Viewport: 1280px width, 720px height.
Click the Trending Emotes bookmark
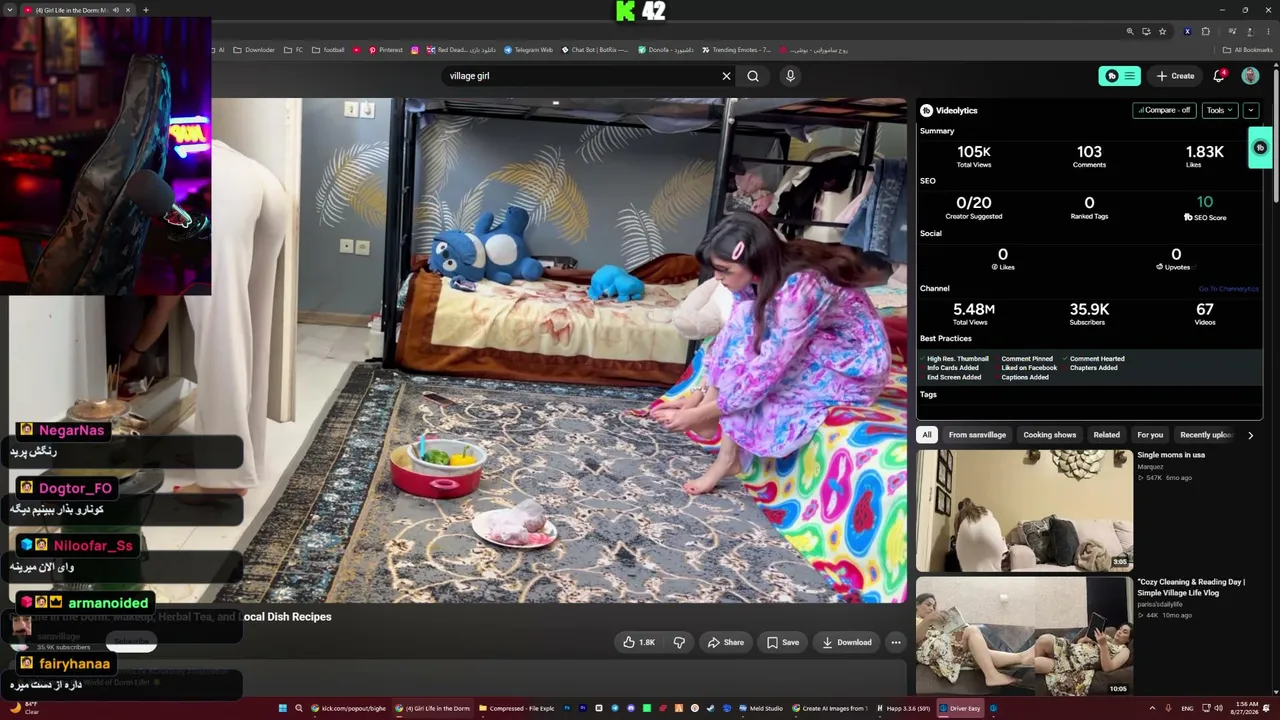click(736, 50)
